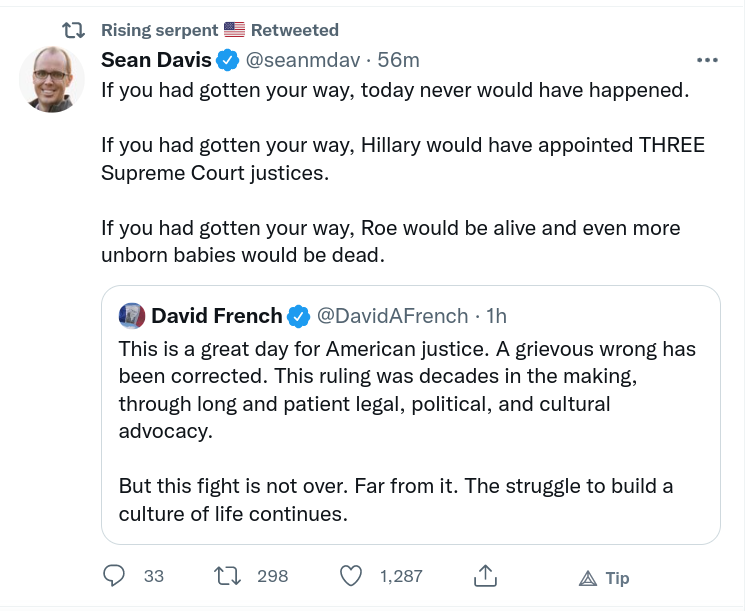
Task: Open the Sean Davis display name link
Action: coord(156,60)
